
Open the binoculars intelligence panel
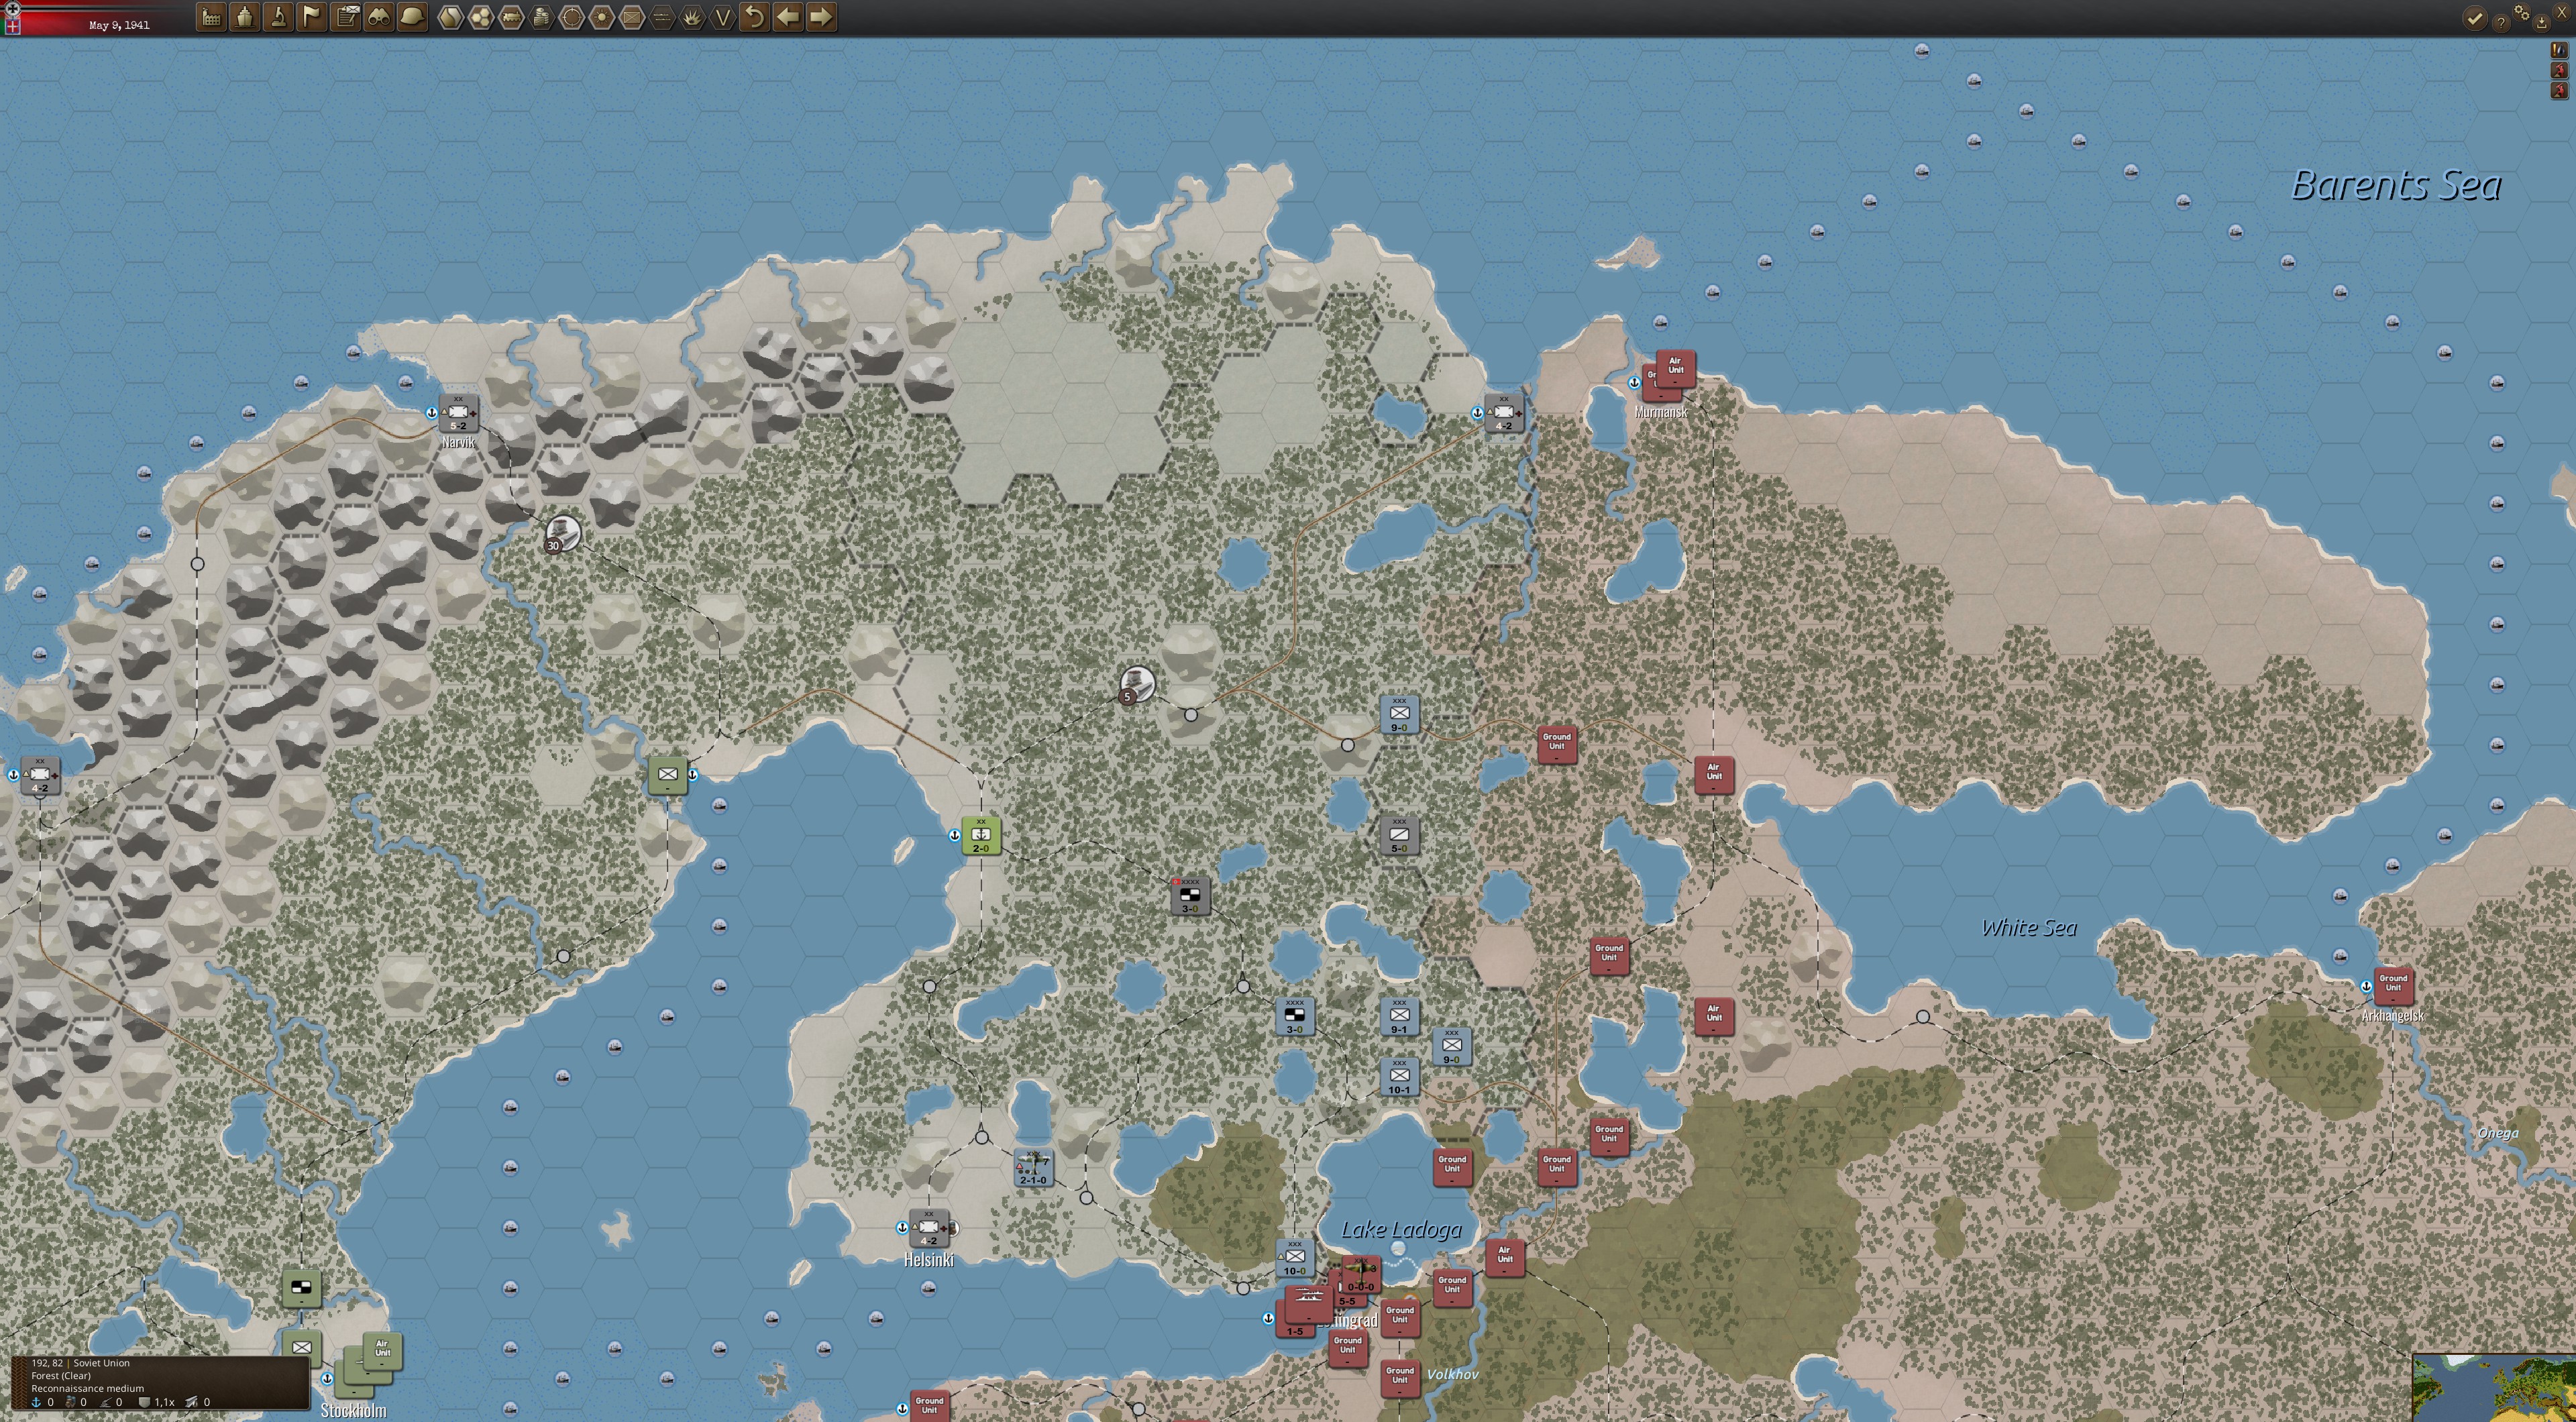pos(379,17)
